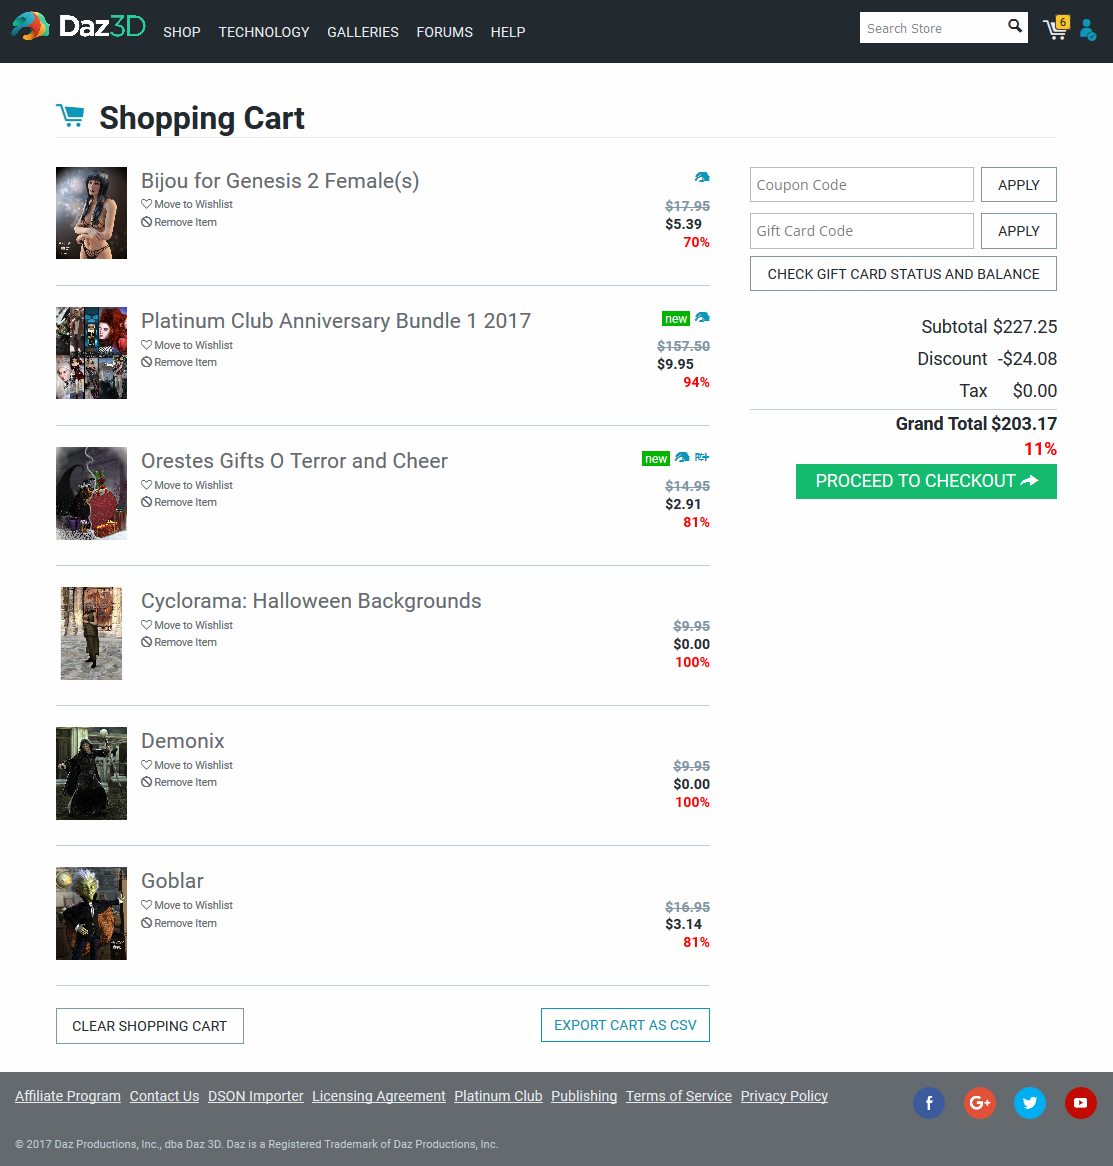Open Terms of Service footer link
1113x1166 pixels.
point(679,1096)
